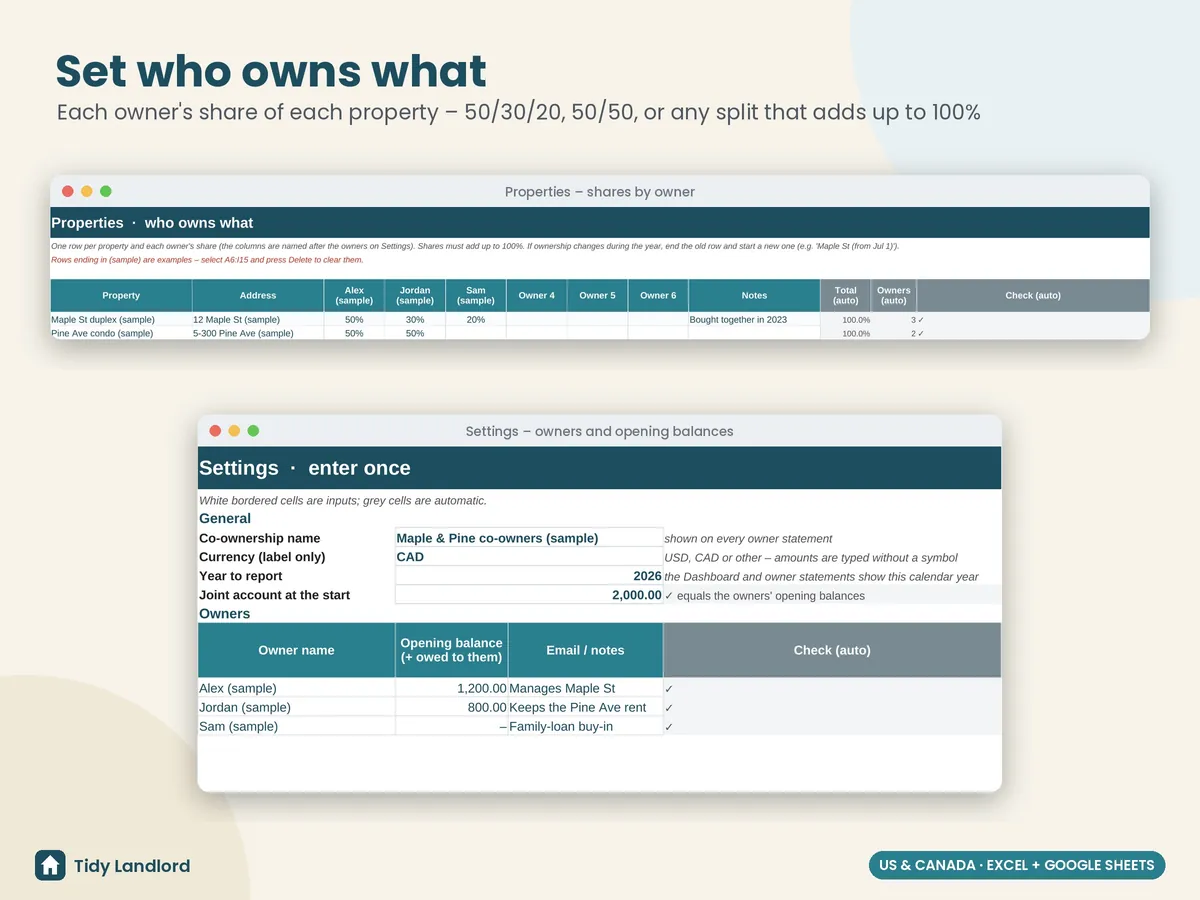Viewport: 1200px width, 900px height.
Task: Select the Total (auto) column header
Action: (x=846, y=295)
